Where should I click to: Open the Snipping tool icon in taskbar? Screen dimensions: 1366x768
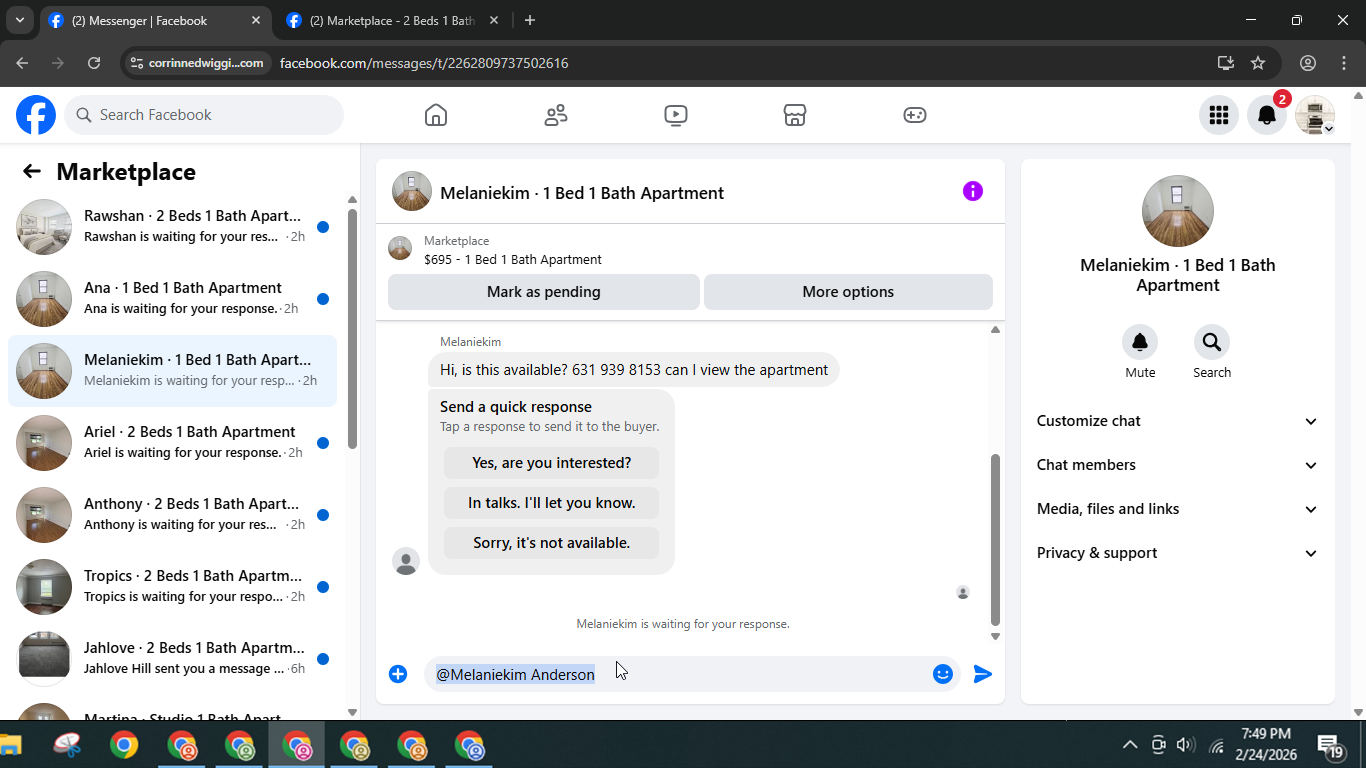point(67,745)
